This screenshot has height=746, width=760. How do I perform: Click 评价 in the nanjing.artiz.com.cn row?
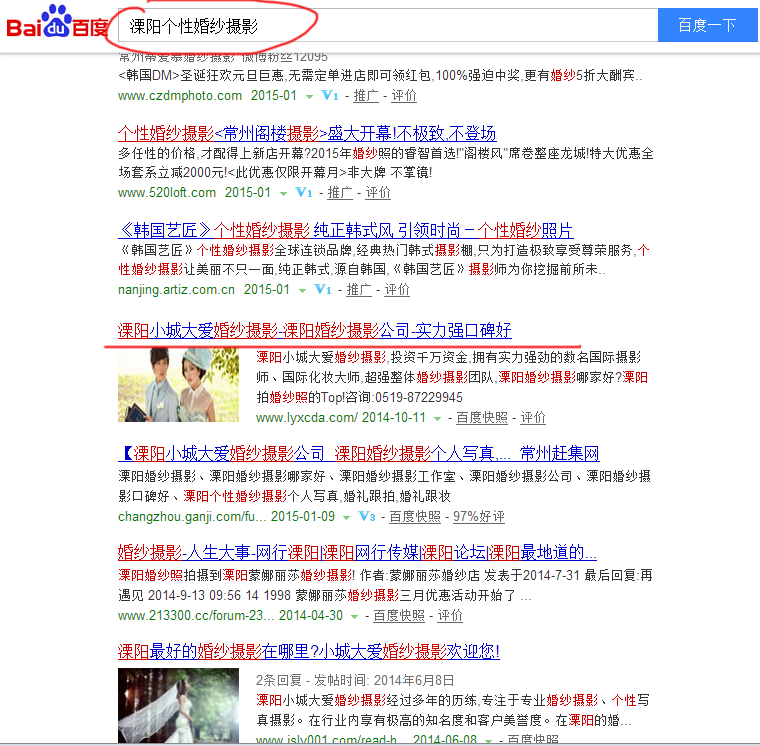396,289
